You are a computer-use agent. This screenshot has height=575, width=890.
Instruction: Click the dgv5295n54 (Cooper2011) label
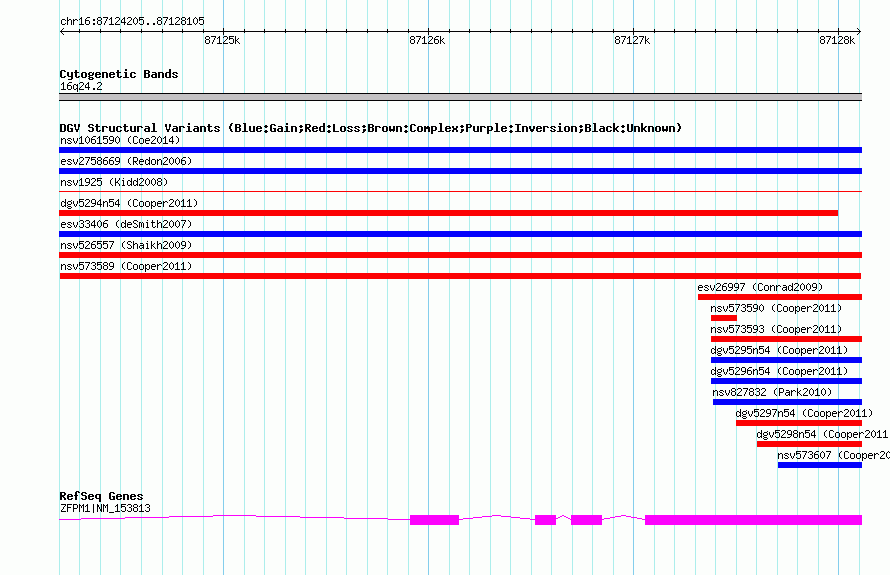[779, 350]
